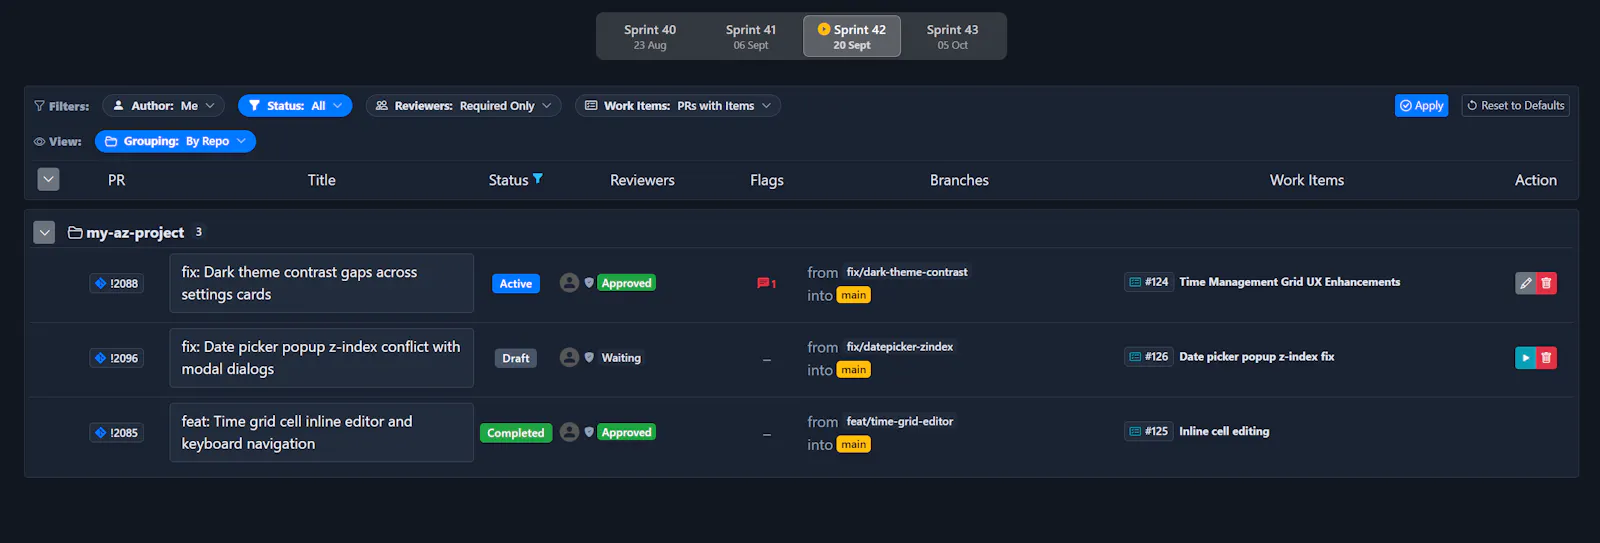The image size is (1600, 543).
Task: Click the Draft status badge
Action: [x=516, y=358]
